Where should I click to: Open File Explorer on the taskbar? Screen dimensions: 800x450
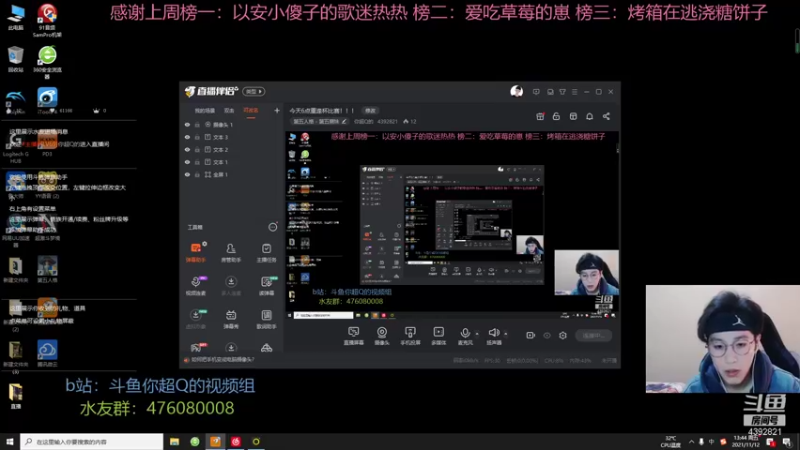coord(174,441)
